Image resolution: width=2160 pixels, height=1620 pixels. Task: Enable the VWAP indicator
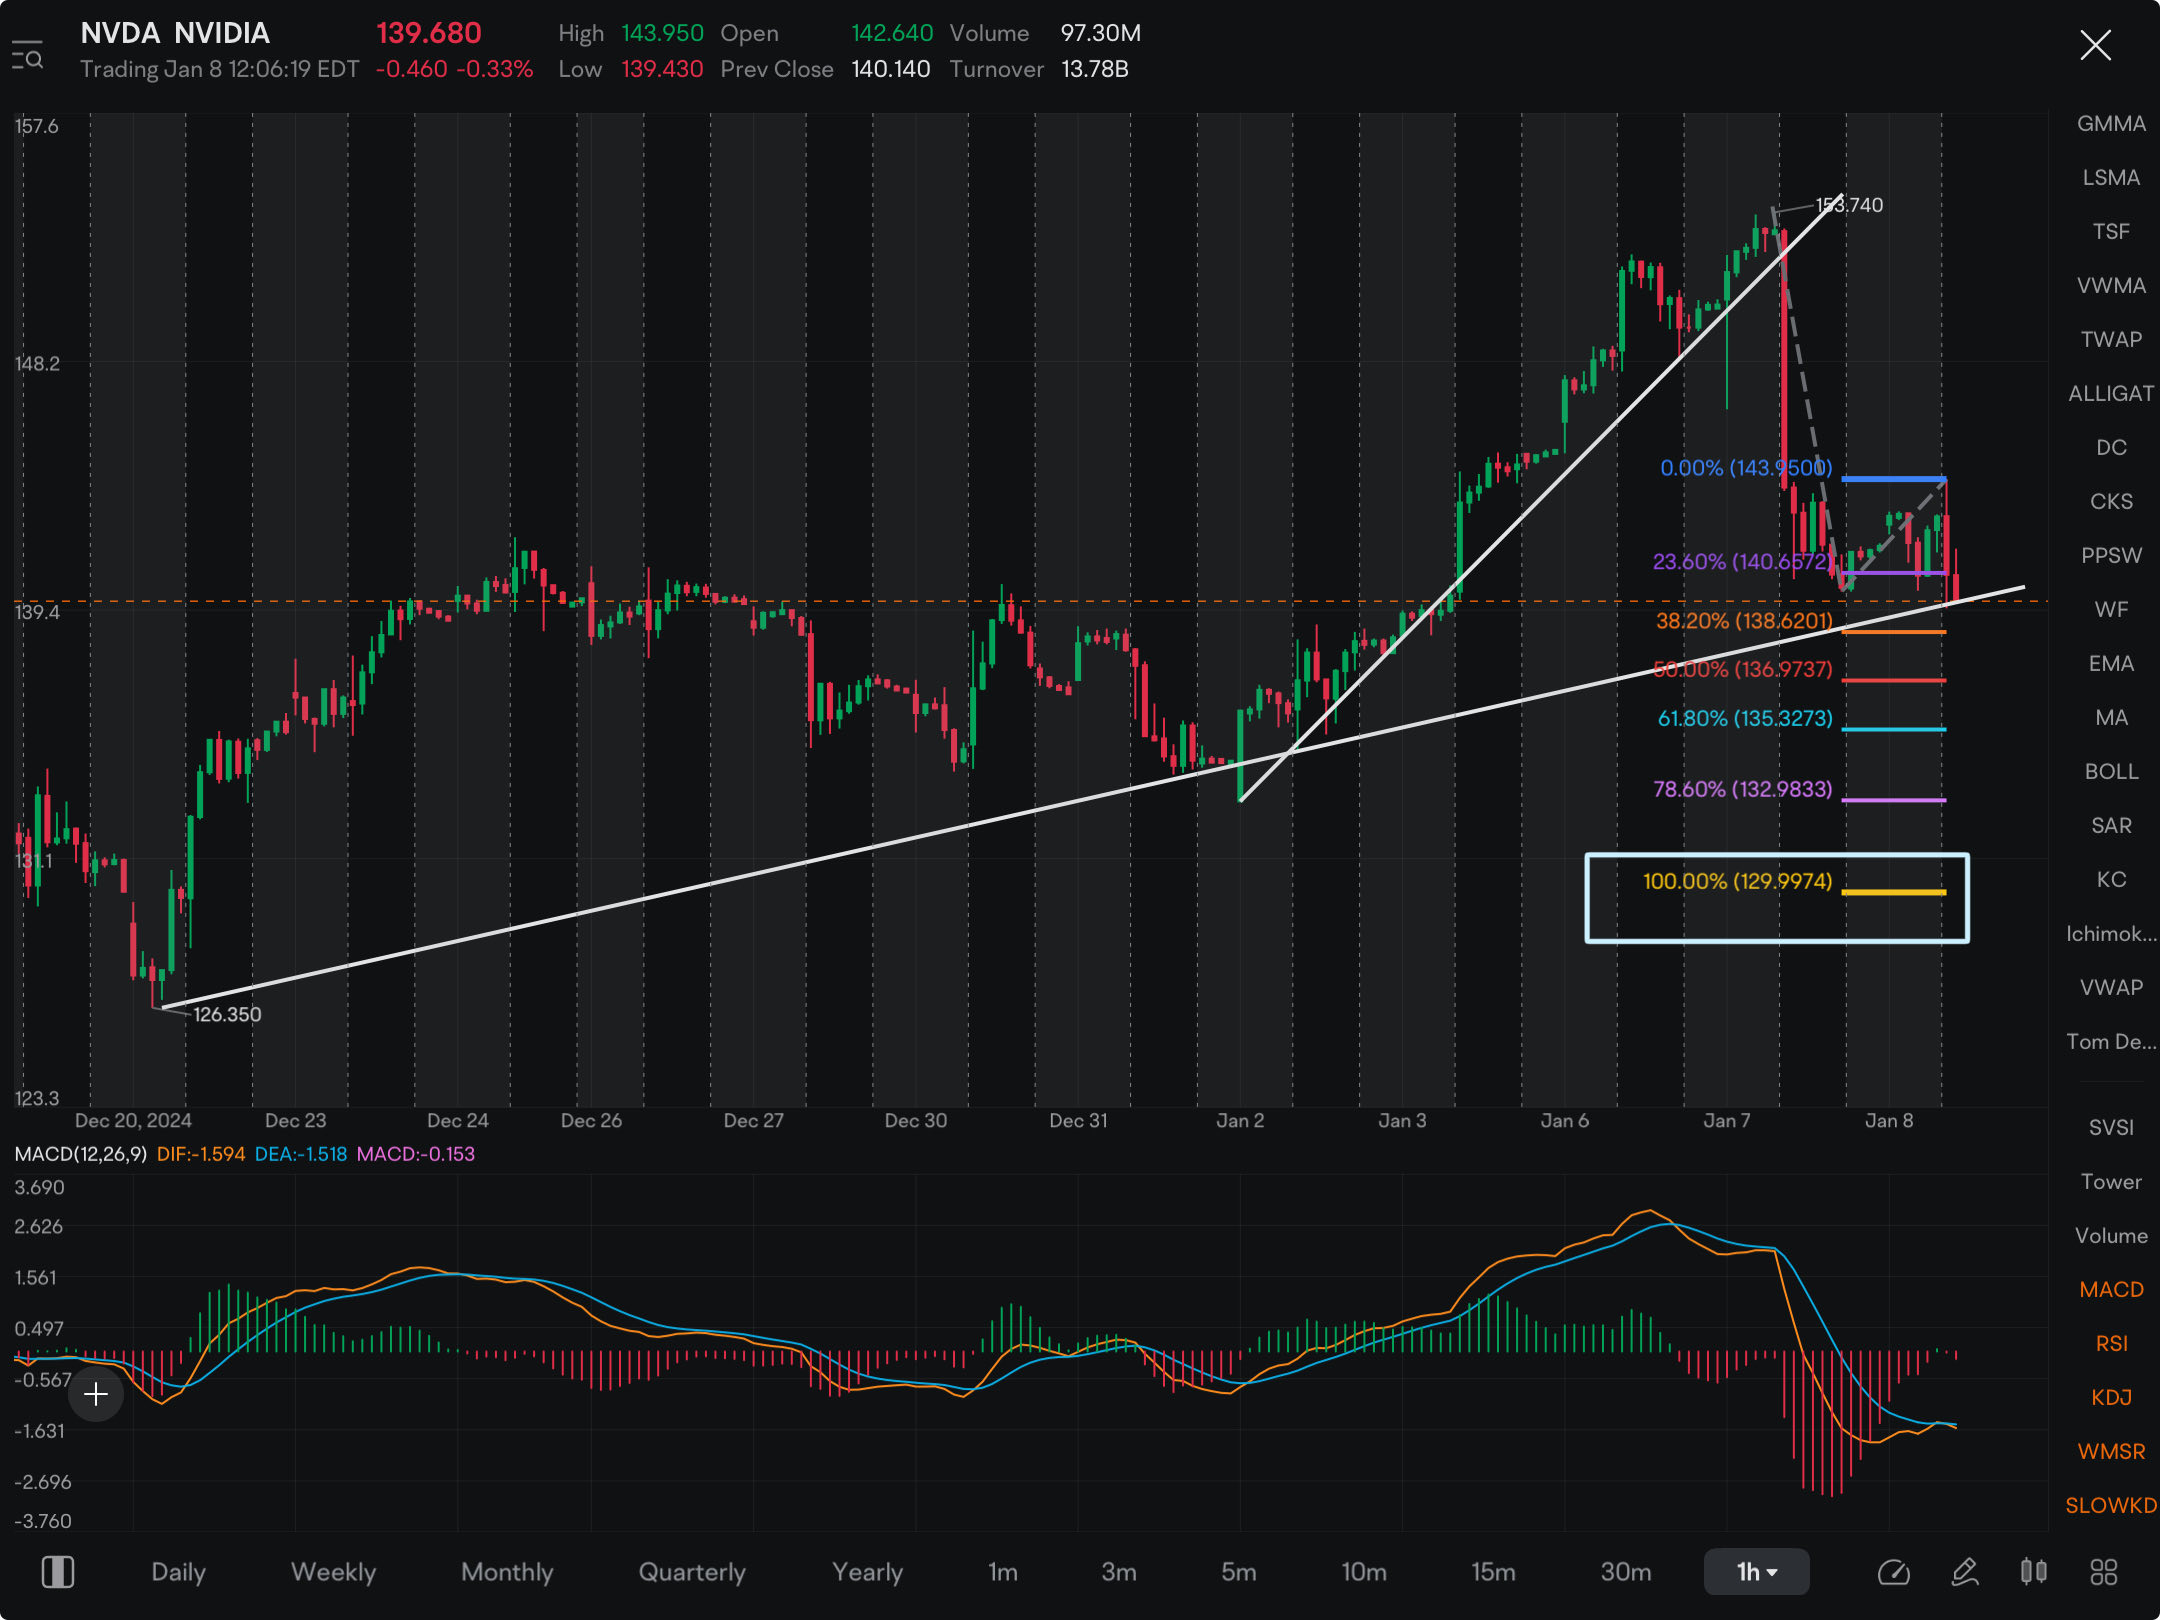(2111, 988)
